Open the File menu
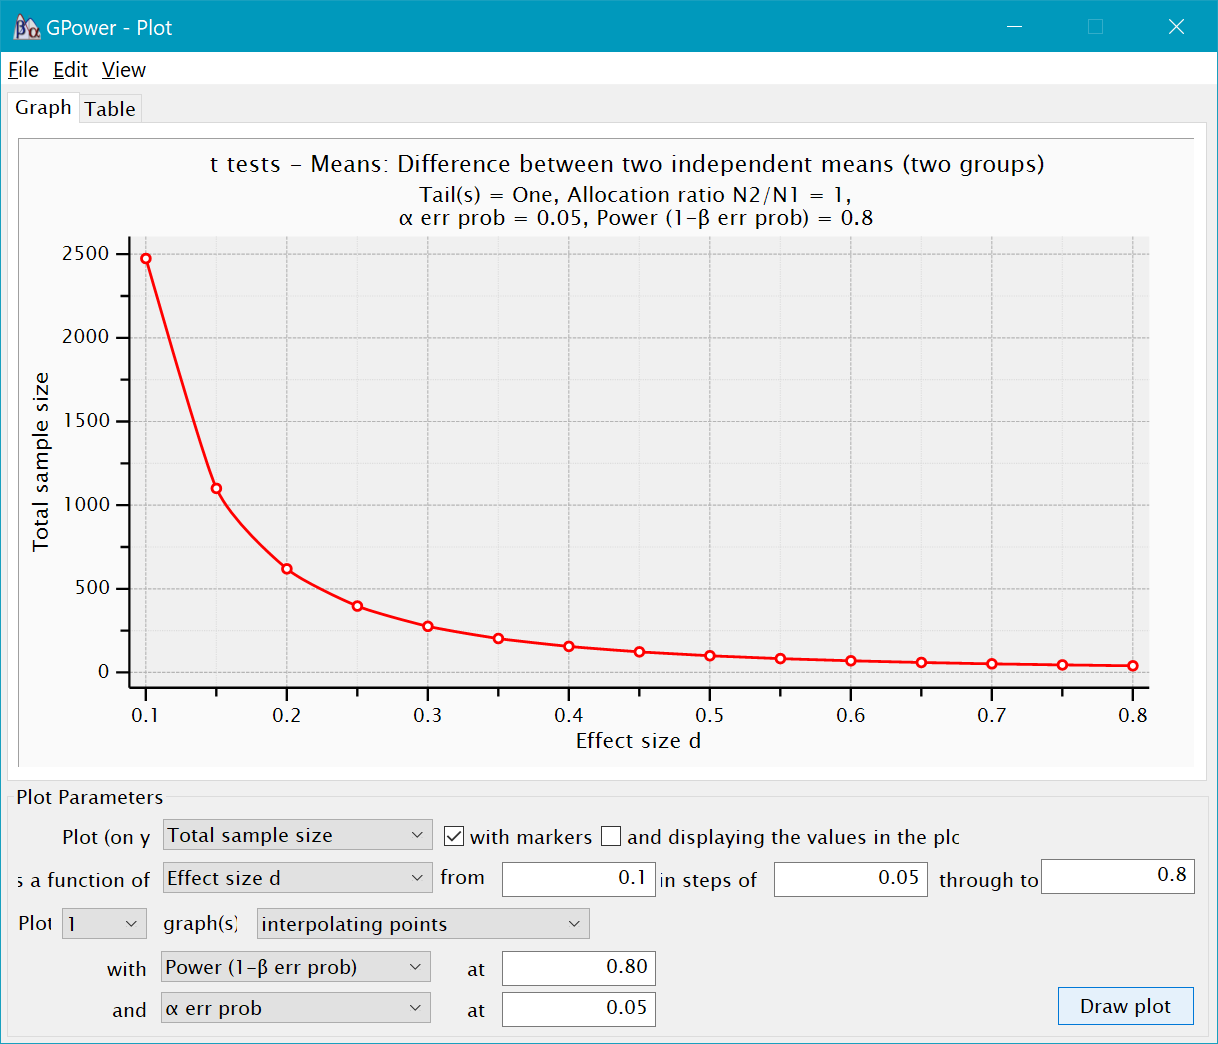This screenshot has height=1044, width=1218. point(22,70)
